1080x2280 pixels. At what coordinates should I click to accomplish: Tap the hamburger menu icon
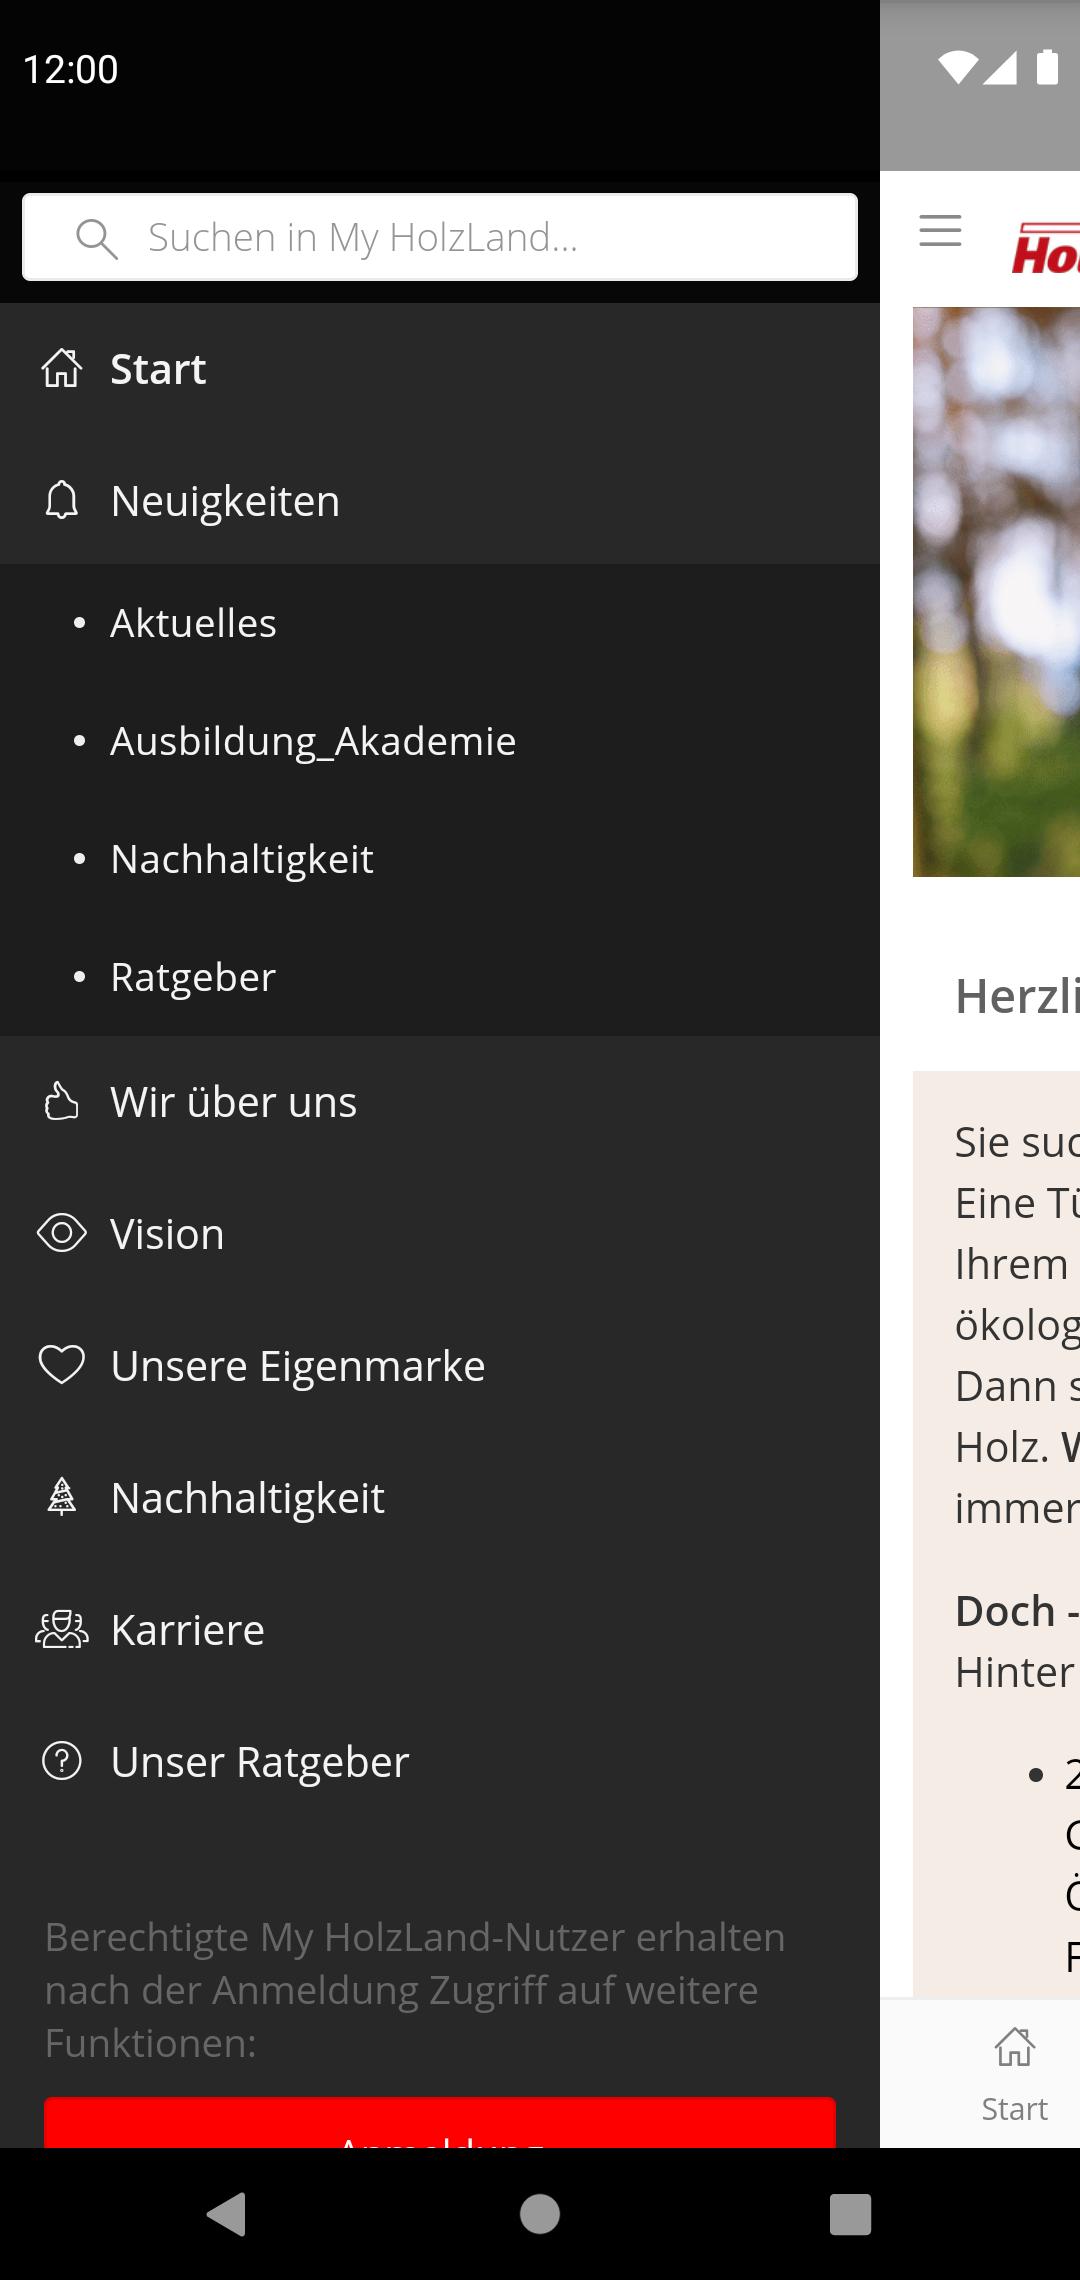pyautogui.click(x=940, y=231)
